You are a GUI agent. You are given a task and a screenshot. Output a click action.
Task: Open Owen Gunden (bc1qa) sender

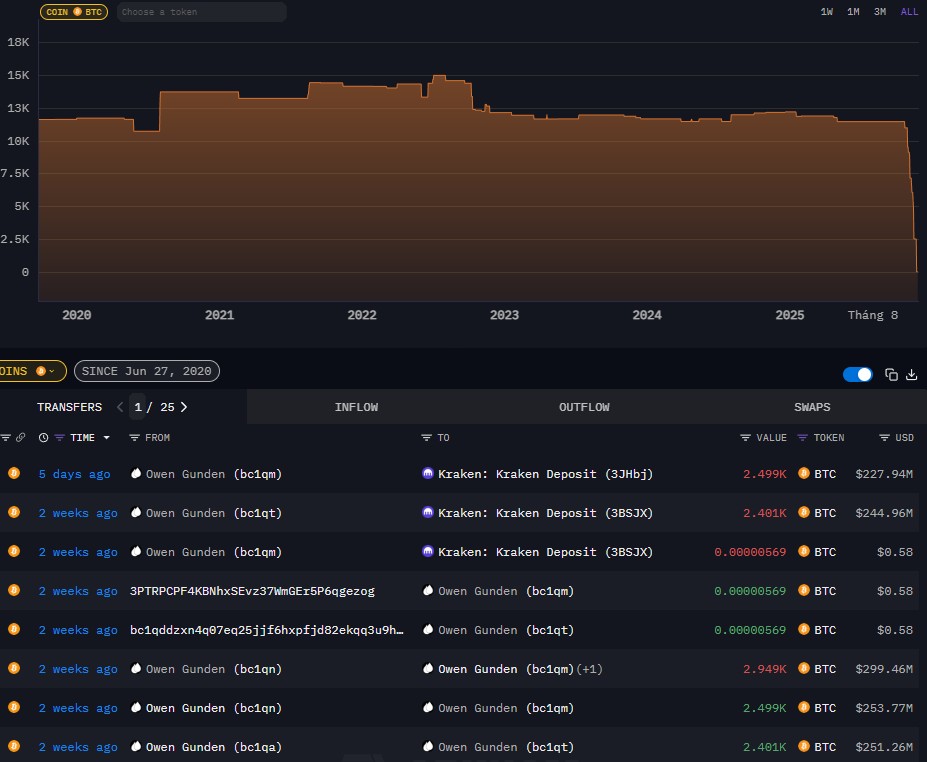point(214,747)
